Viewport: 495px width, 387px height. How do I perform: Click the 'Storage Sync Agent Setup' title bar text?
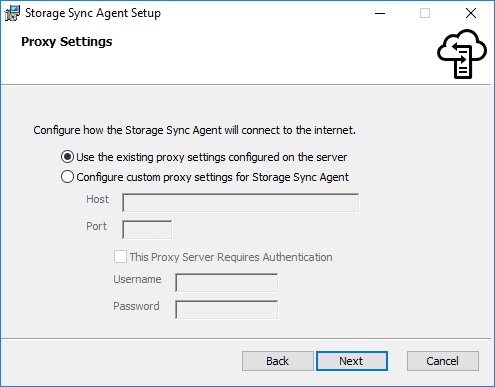(x=93, y=13)
